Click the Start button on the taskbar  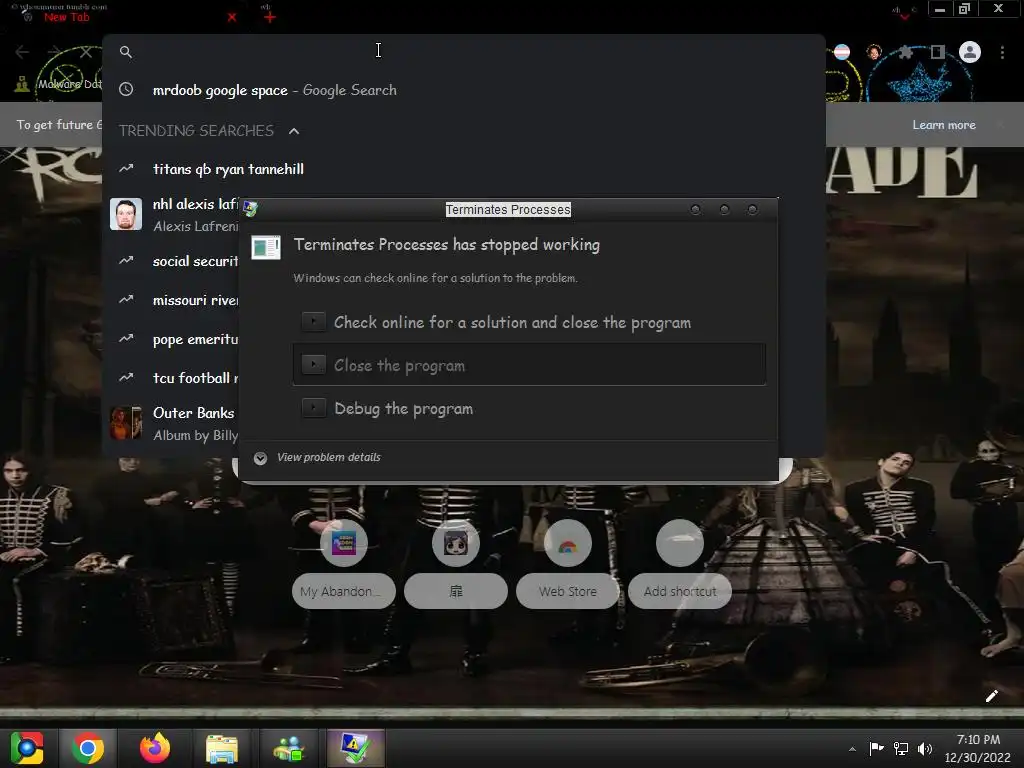[x=27, y=748]
